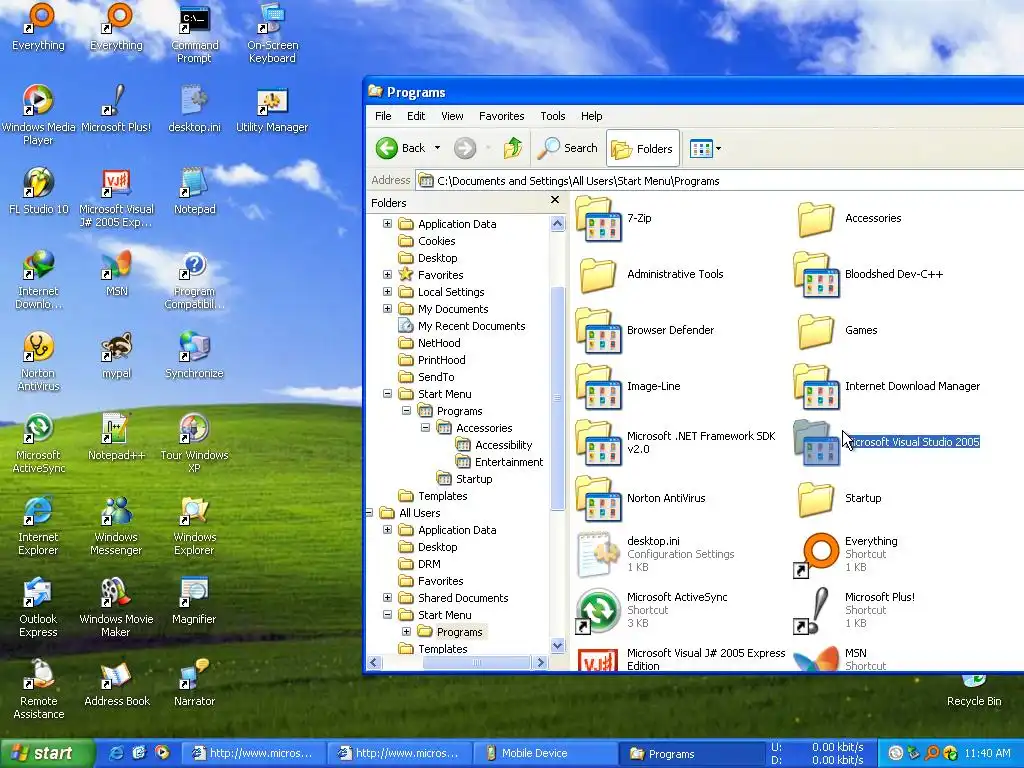Select the Games folder
The width and height of the screenshot is (1024, 768).
click(x=836, y=330)
